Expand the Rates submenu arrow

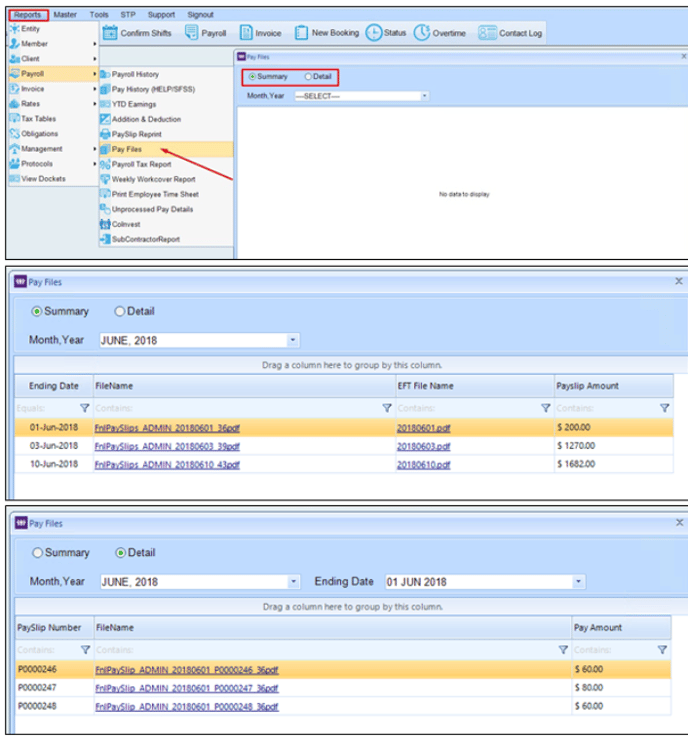point(94,104)
